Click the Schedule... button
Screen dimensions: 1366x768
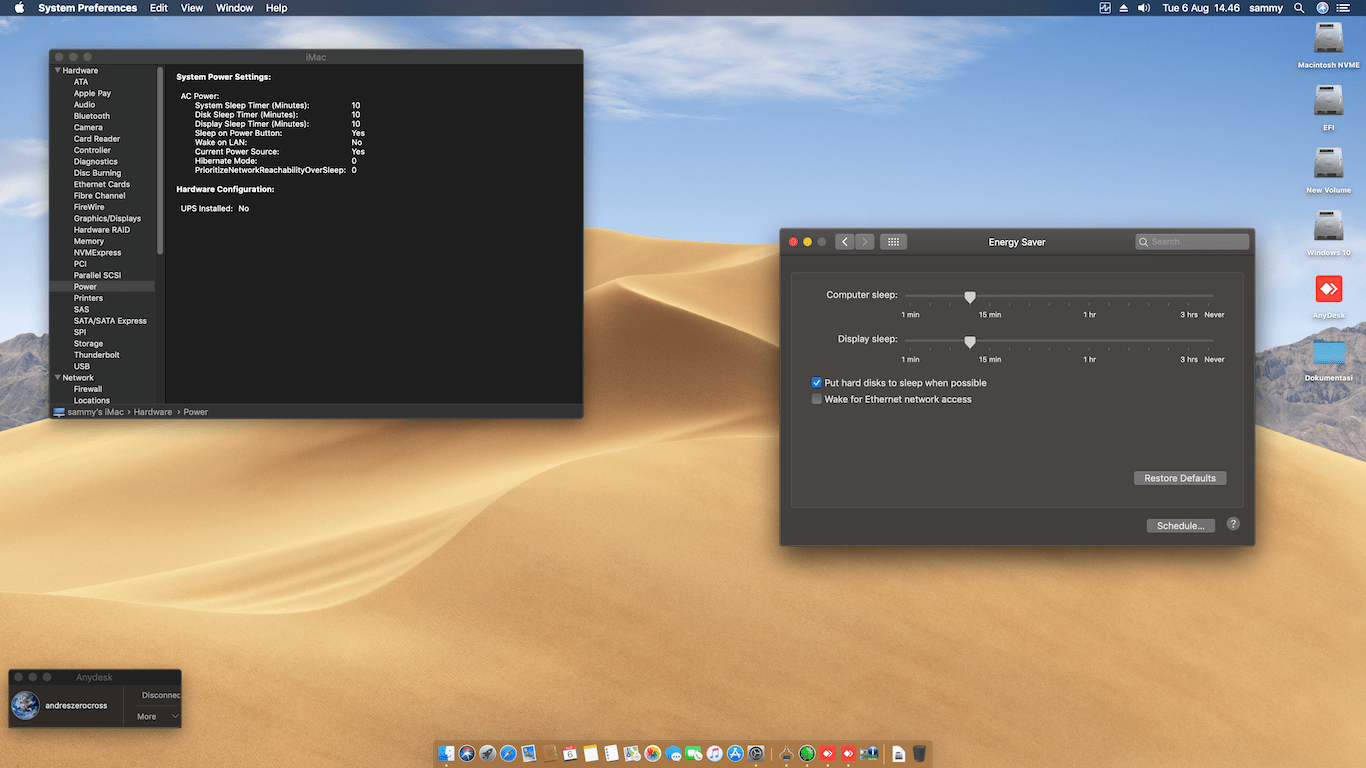(x=1180, y=525)
